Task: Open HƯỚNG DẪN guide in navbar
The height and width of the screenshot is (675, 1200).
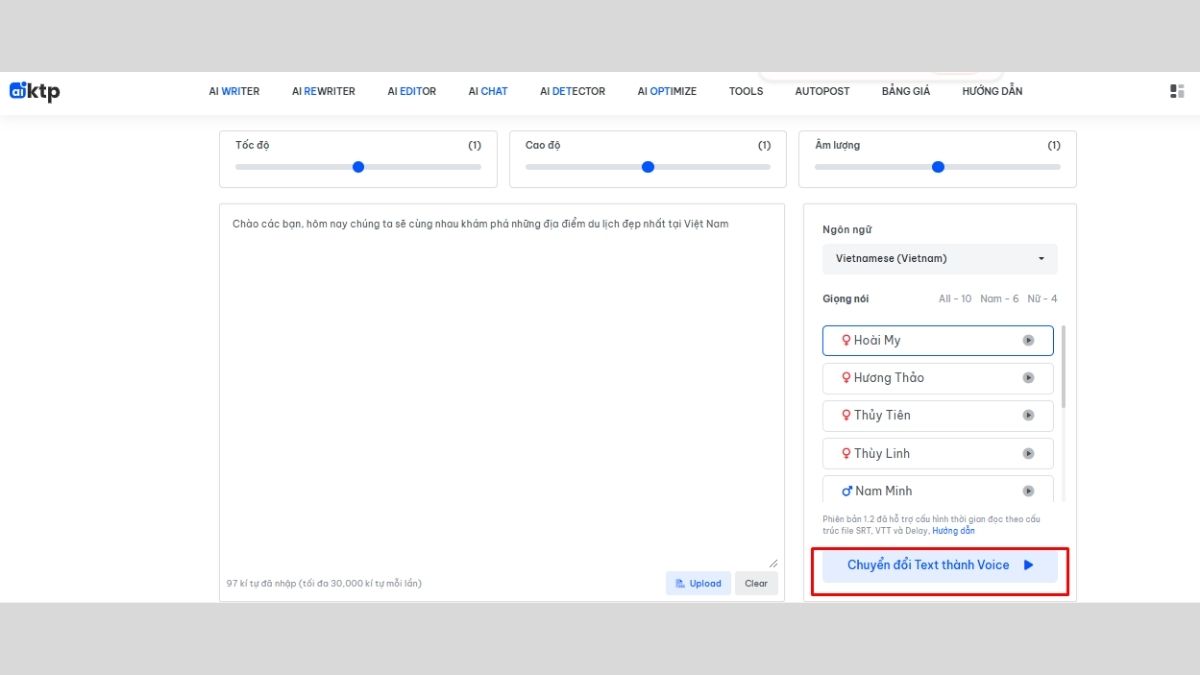Action: 992,91
